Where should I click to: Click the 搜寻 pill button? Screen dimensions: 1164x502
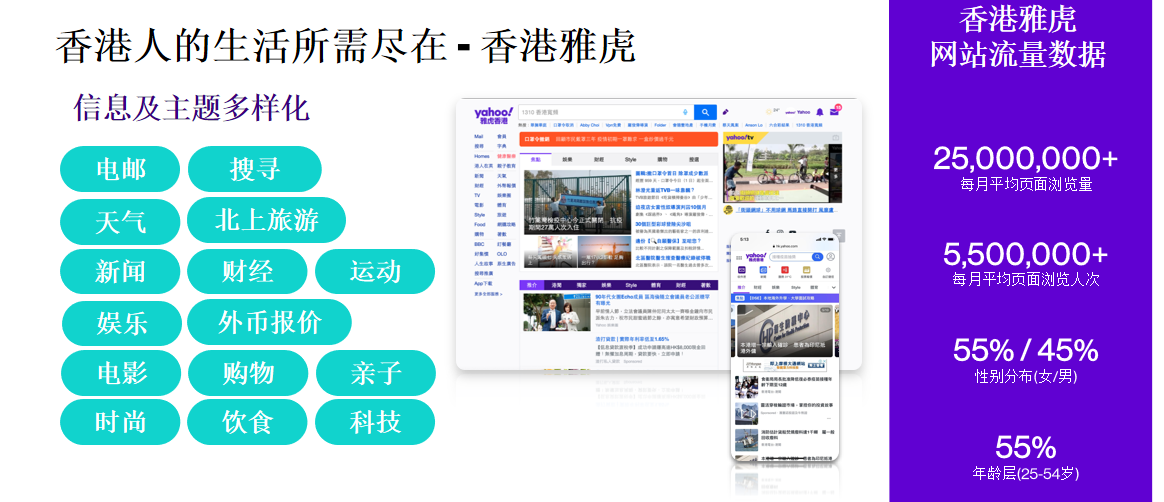click(x=255, y=169)
